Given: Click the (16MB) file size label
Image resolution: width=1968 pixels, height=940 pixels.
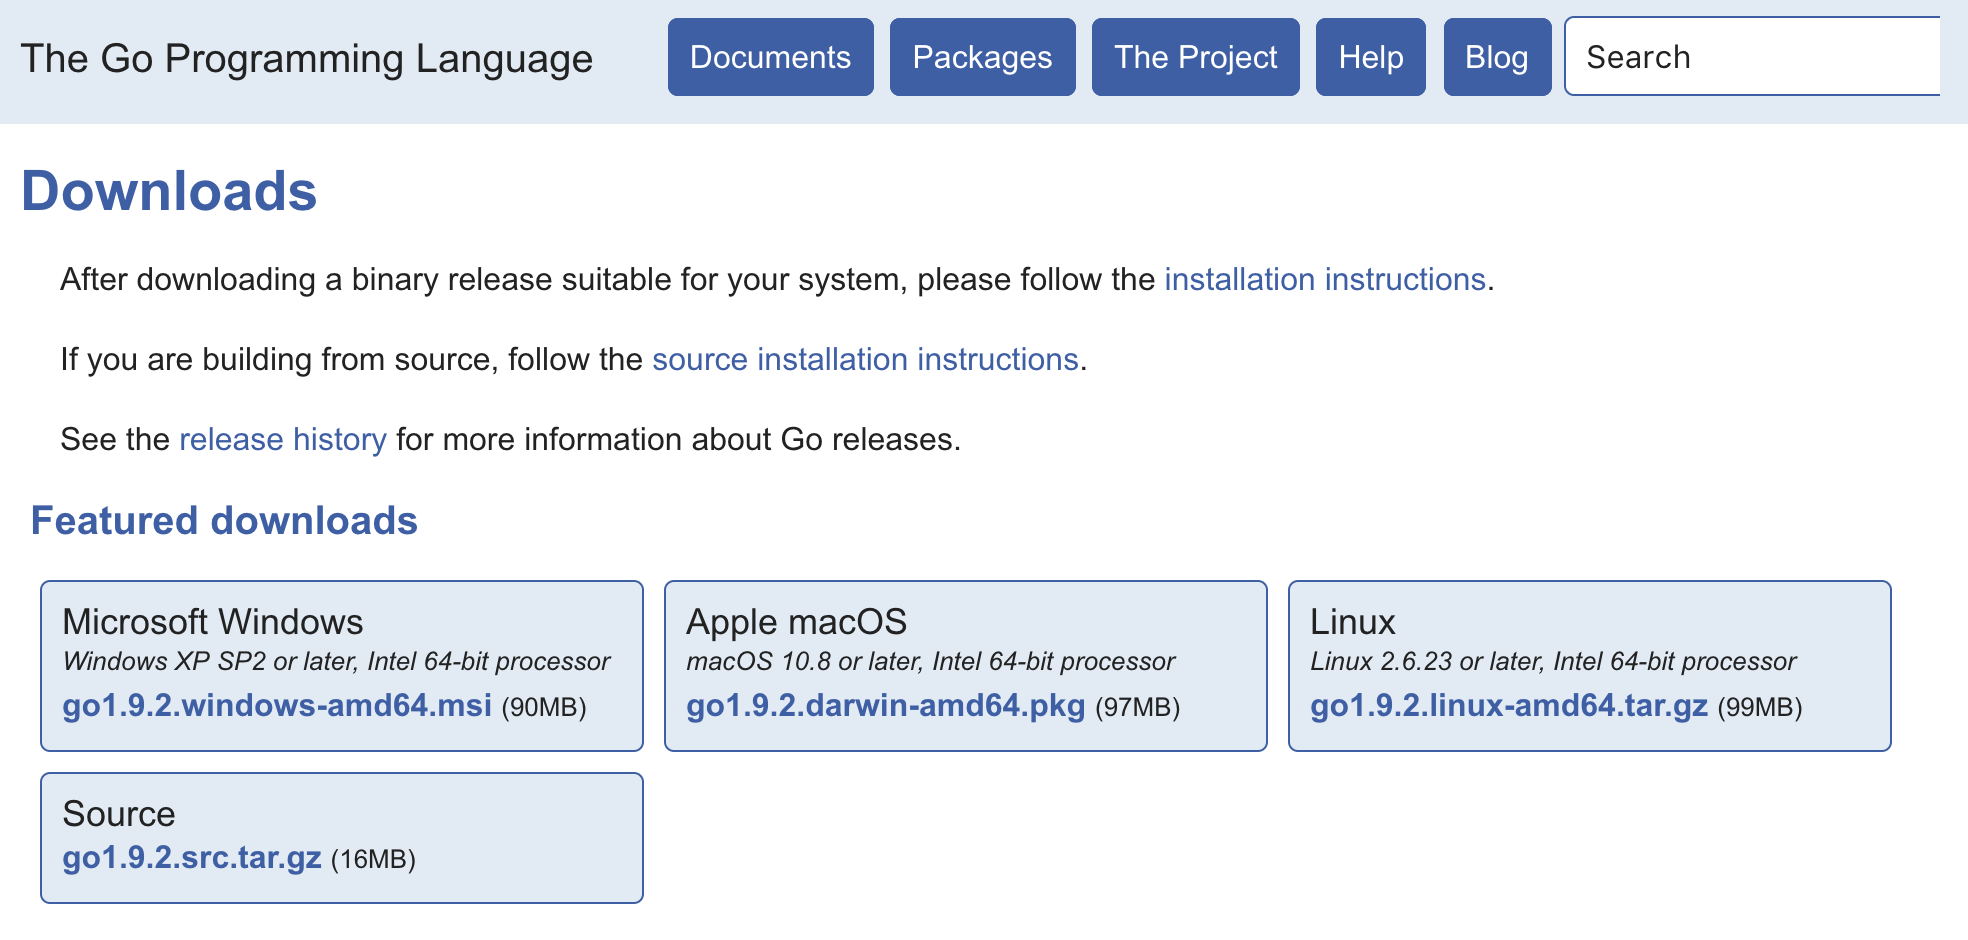Looking at the screenshot, I should click(x=373, y=860).
